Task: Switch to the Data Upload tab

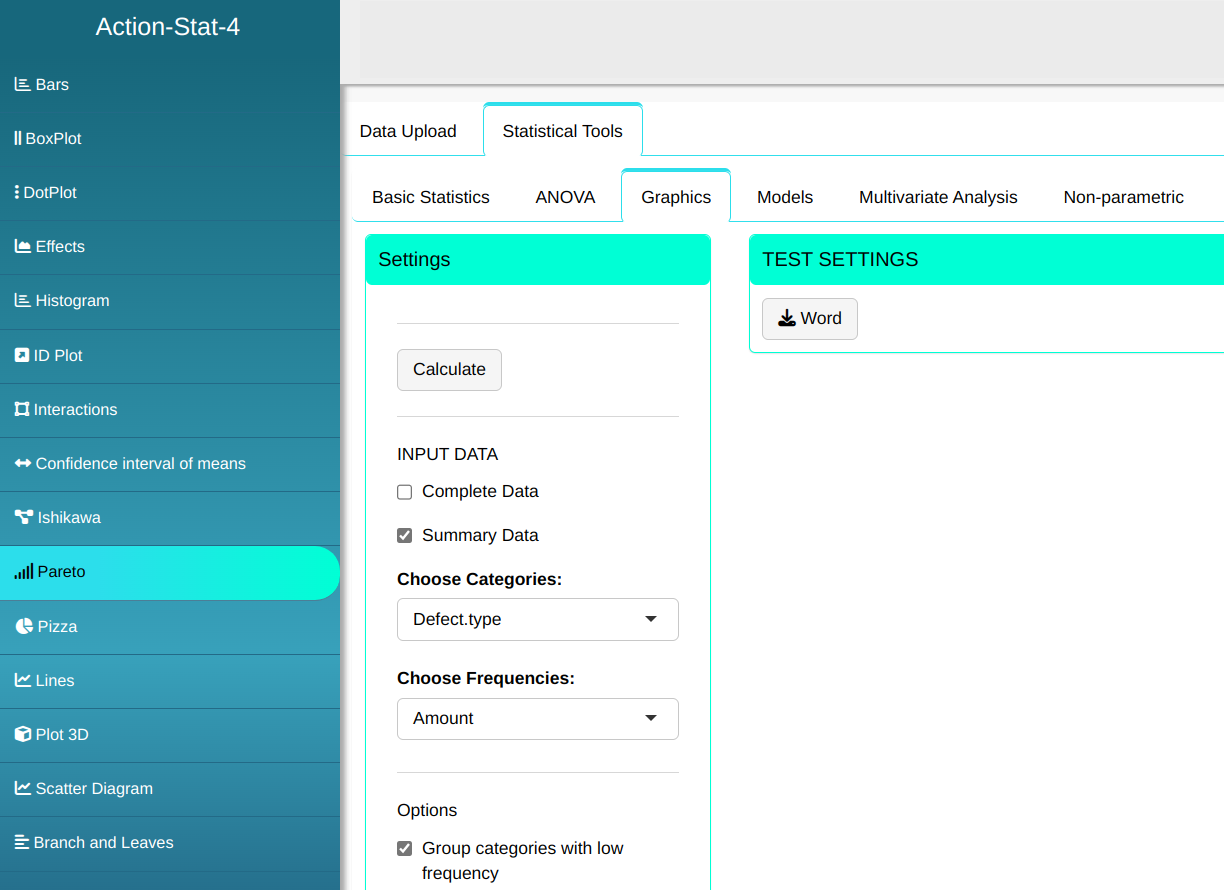Action: (x=408, y=132)
